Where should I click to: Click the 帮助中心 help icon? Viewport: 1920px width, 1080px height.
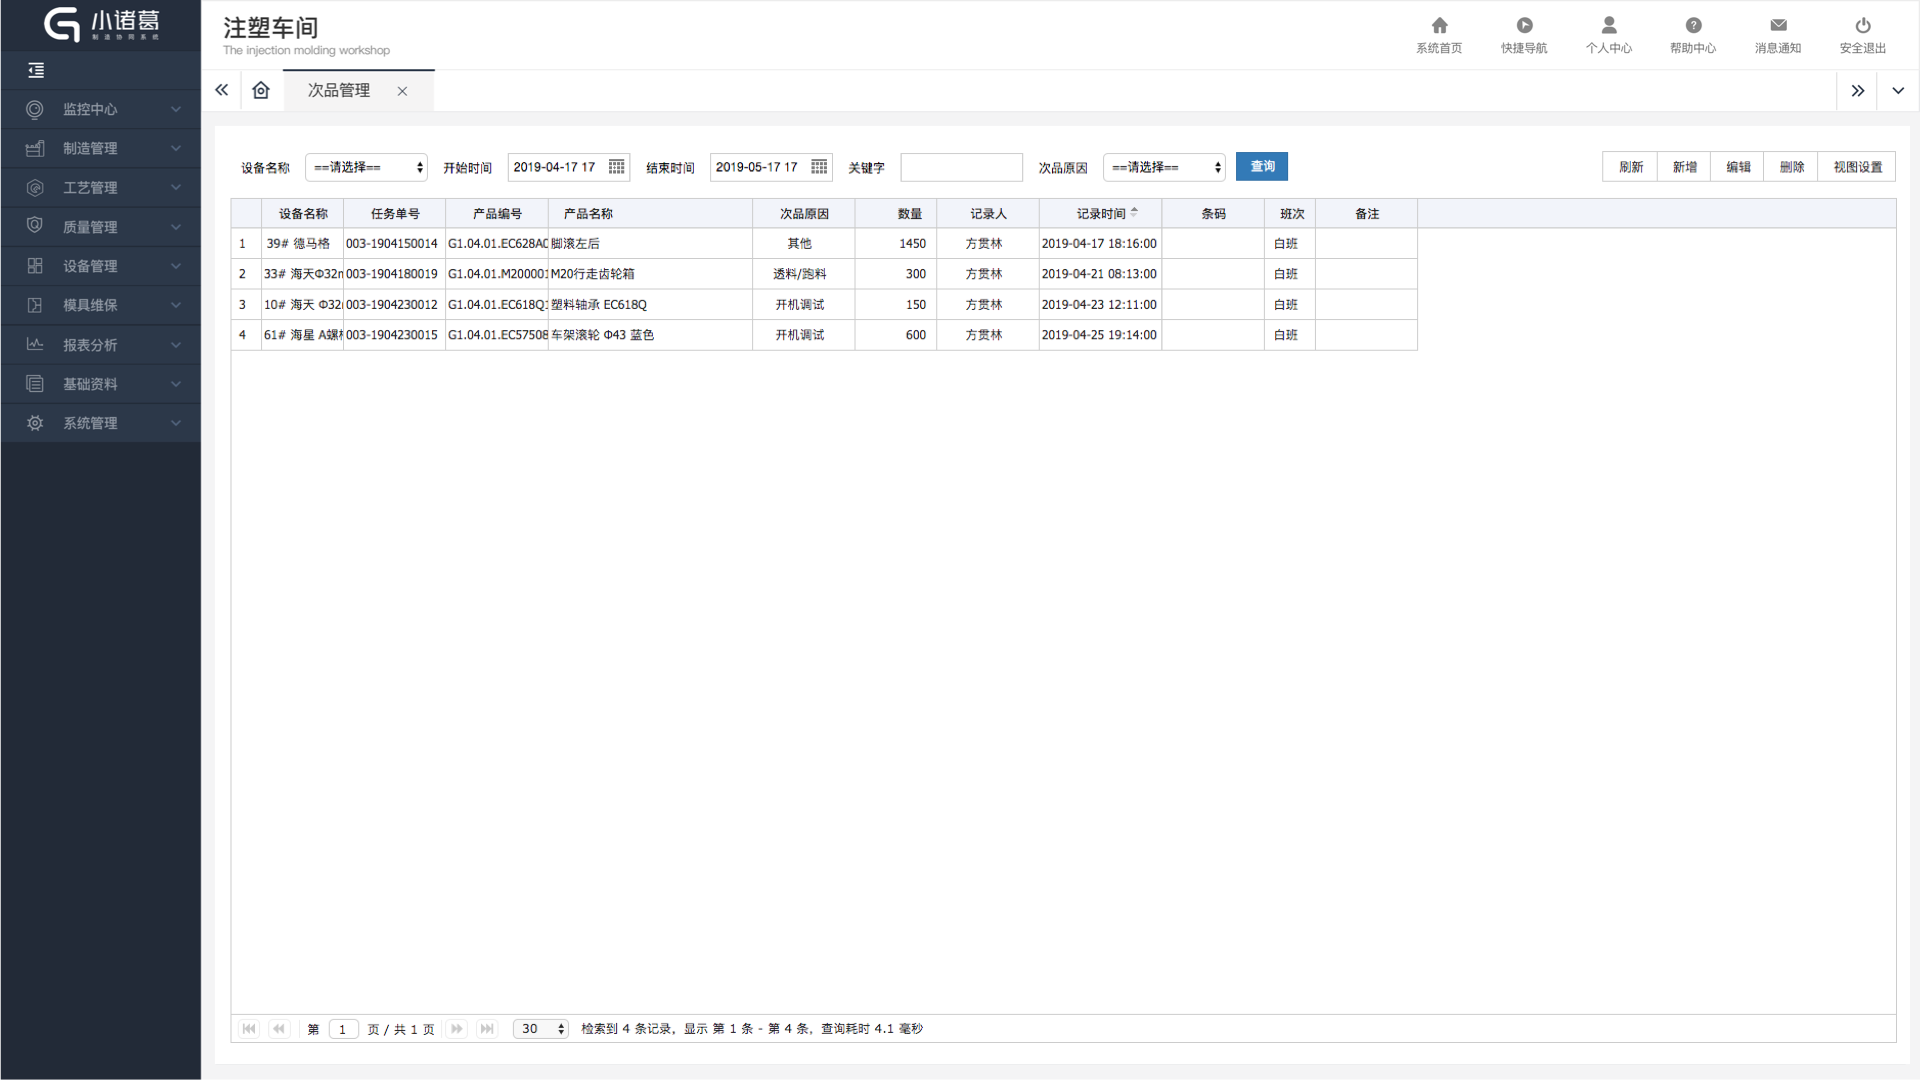coord(1693,26)
